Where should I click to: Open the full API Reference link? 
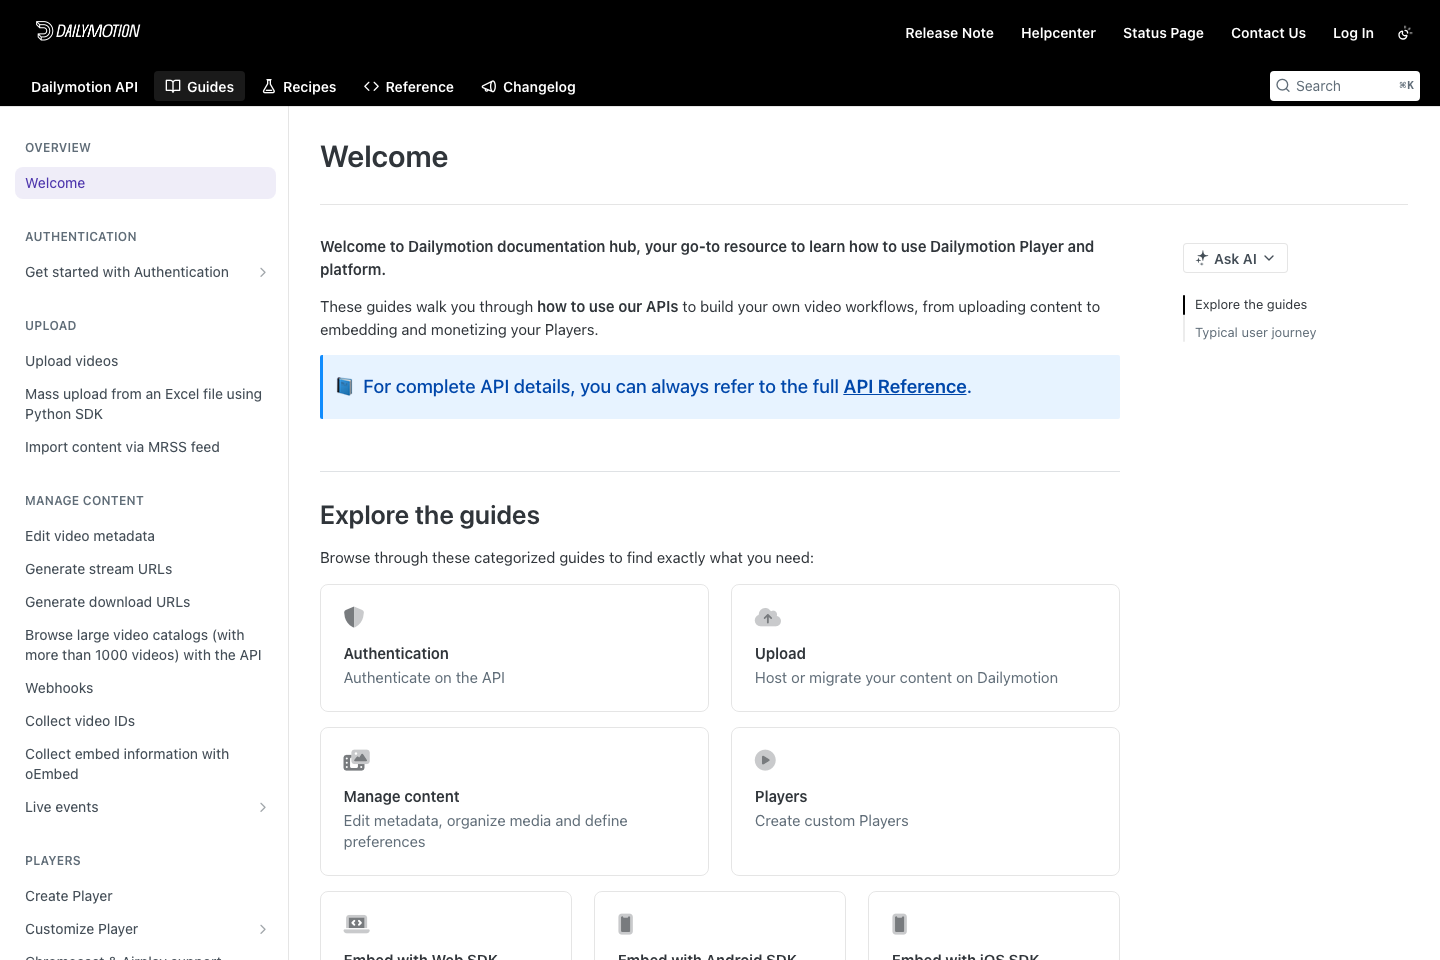point(904,387)
